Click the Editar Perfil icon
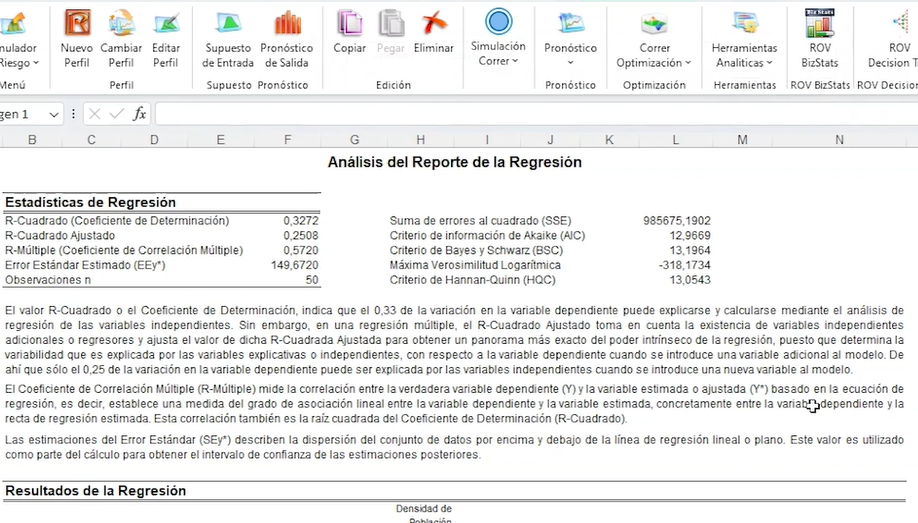This screenshot has width=918, height=523. point(166,23)
